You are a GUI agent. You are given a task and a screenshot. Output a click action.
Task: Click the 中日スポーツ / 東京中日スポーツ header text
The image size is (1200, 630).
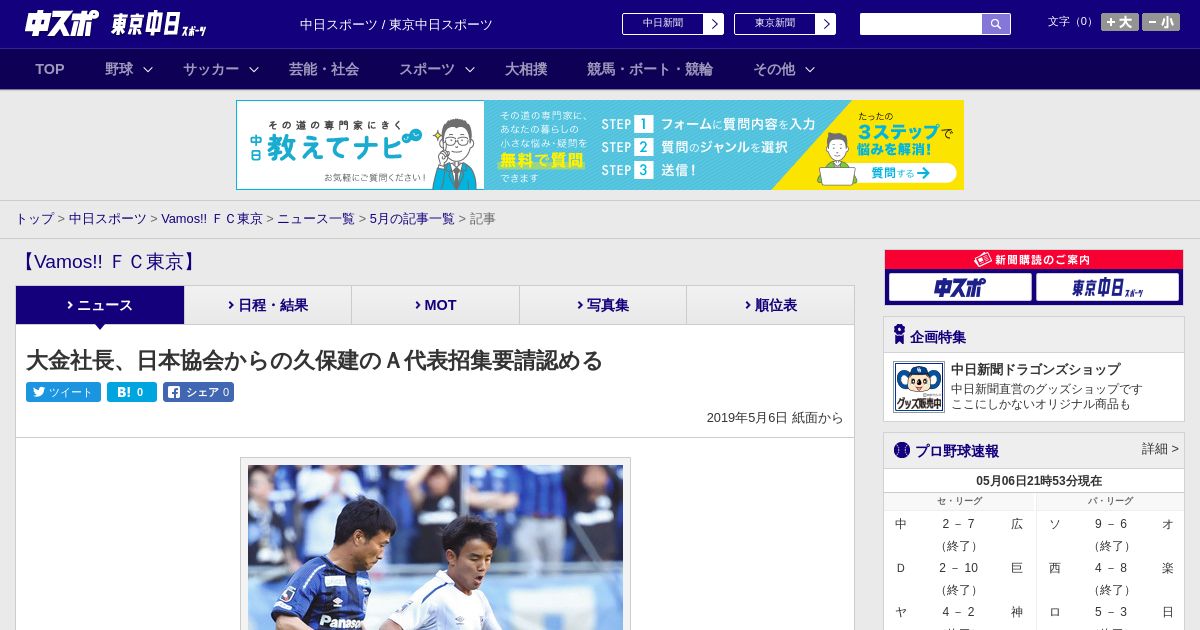pyautogui.click(x=396, y=24)
